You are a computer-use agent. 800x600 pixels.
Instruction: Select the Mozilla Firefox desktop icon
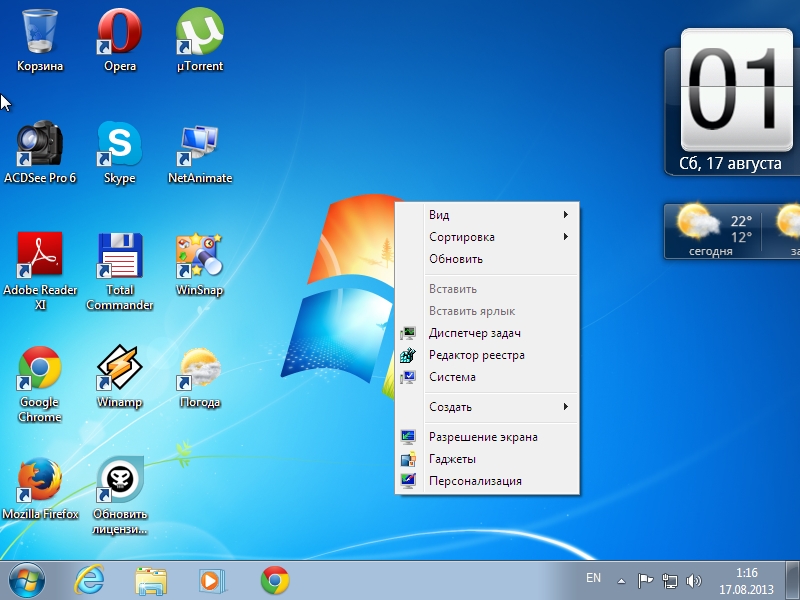[x=40, y=489]
